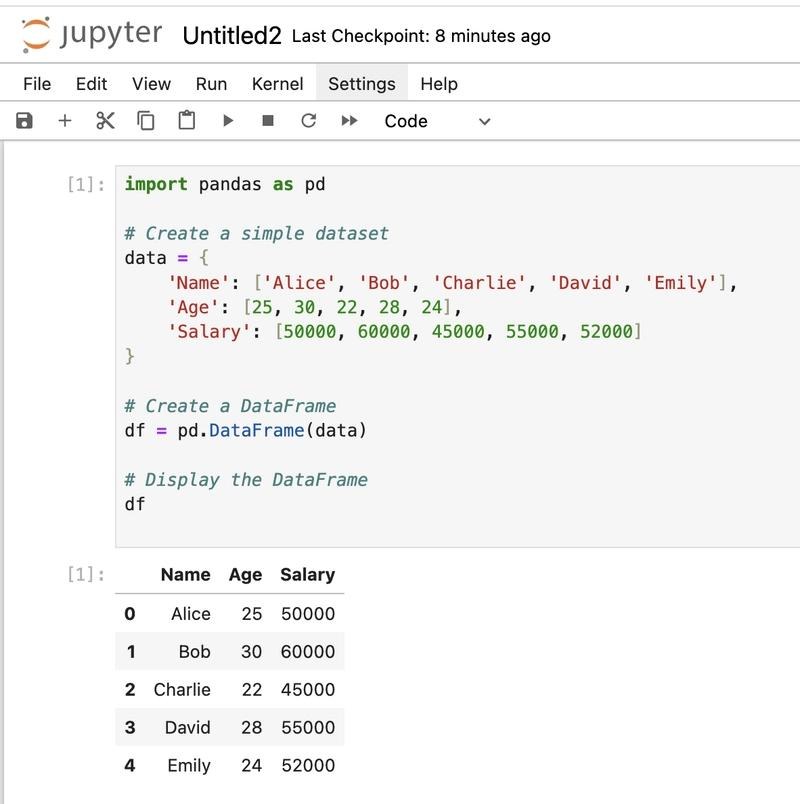Click salary value 45000 in the table

pyautogui.click(x=308, y=690)
